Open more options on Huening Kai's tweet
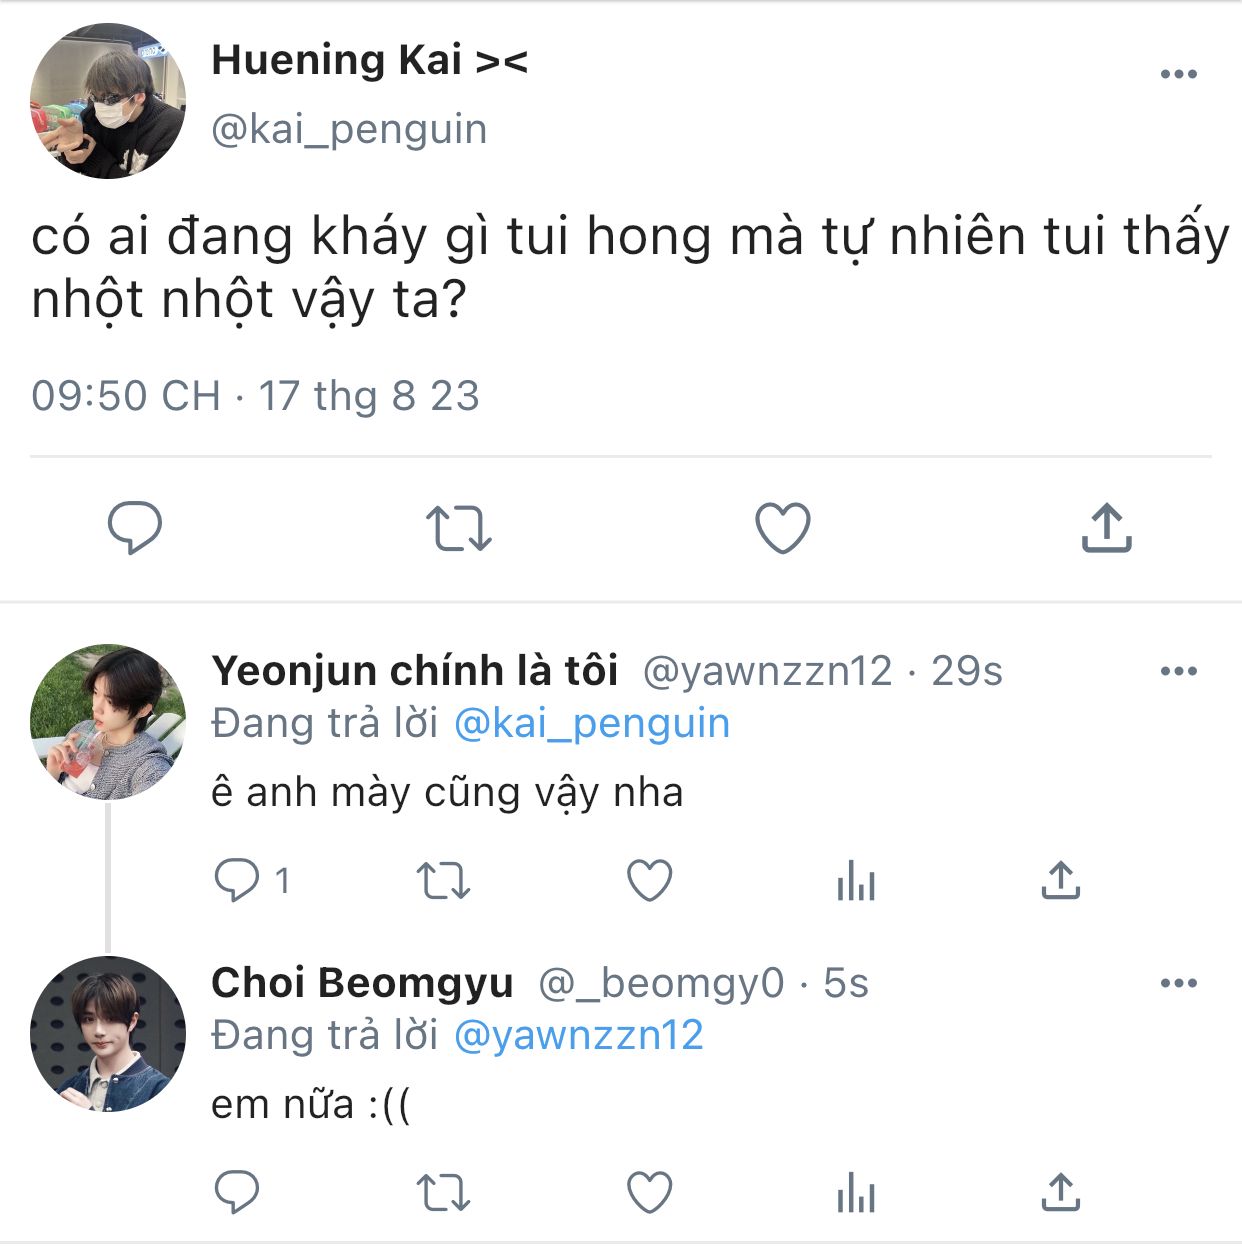The width and height of the screenshot is (1242, 1247). tap(1179, 74)
